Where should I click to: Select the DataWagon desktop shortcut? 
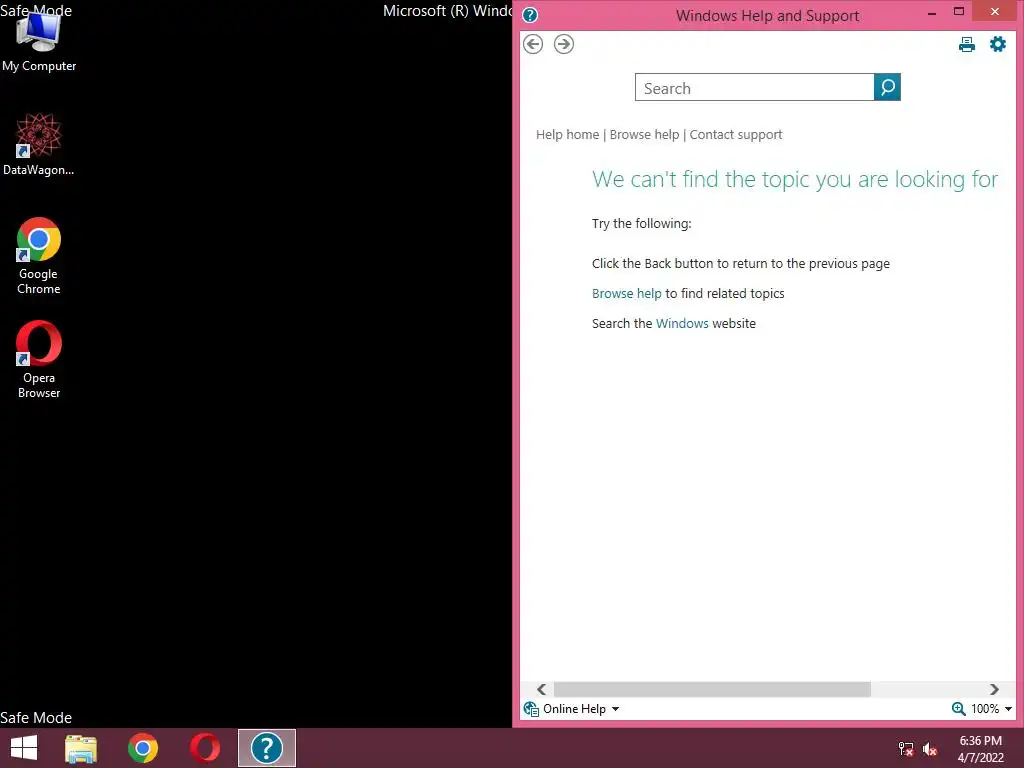pyautogui.click(x=39, y=144)
